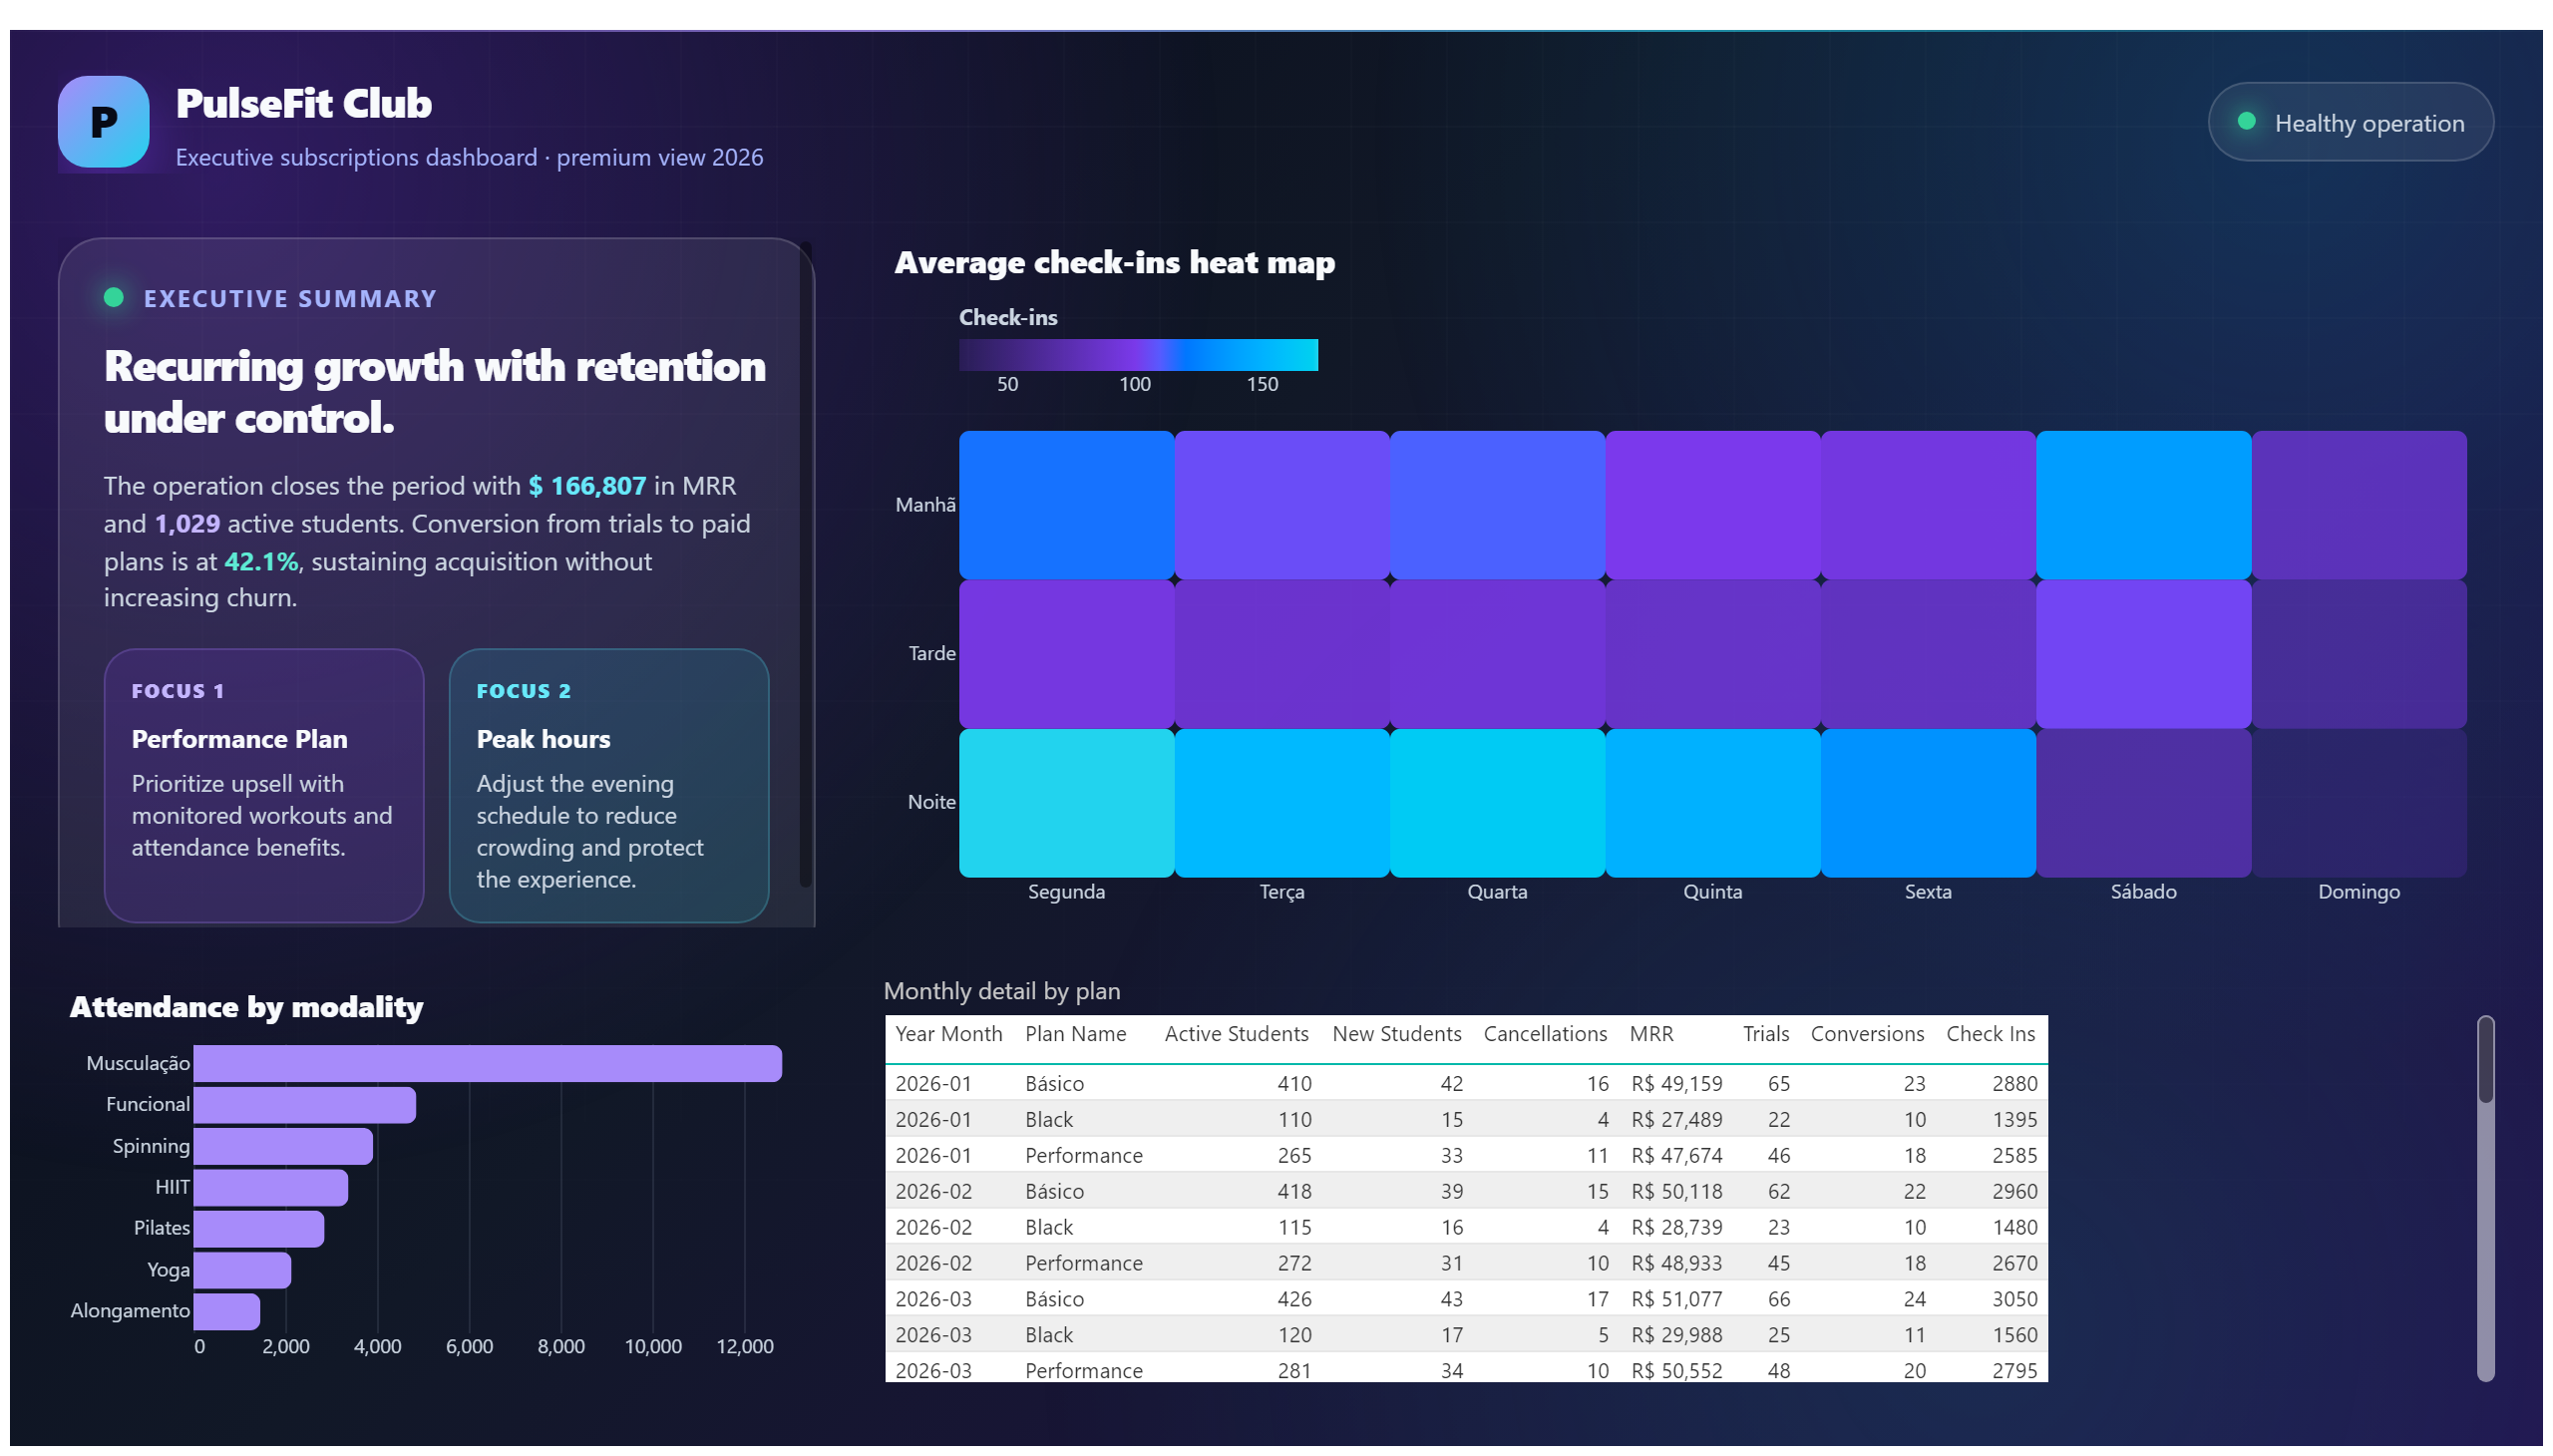Click the '1,029' active students figure

point(187,524)
